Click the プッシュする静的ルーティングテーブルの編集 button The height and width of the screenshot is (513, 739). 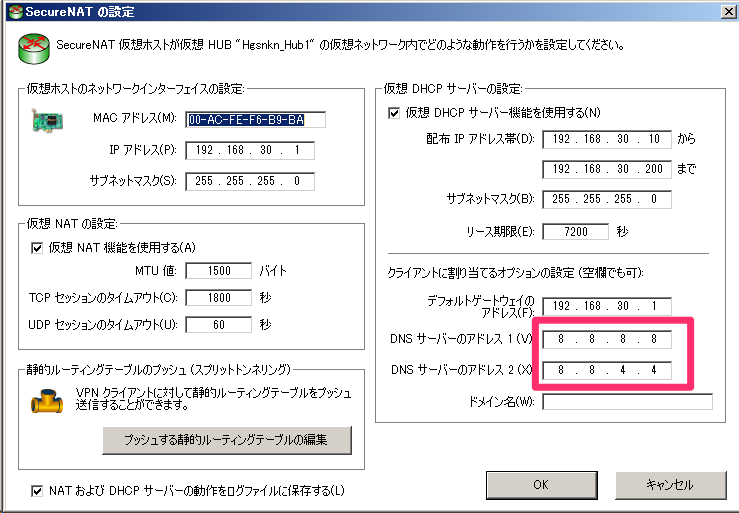(227, 440)
